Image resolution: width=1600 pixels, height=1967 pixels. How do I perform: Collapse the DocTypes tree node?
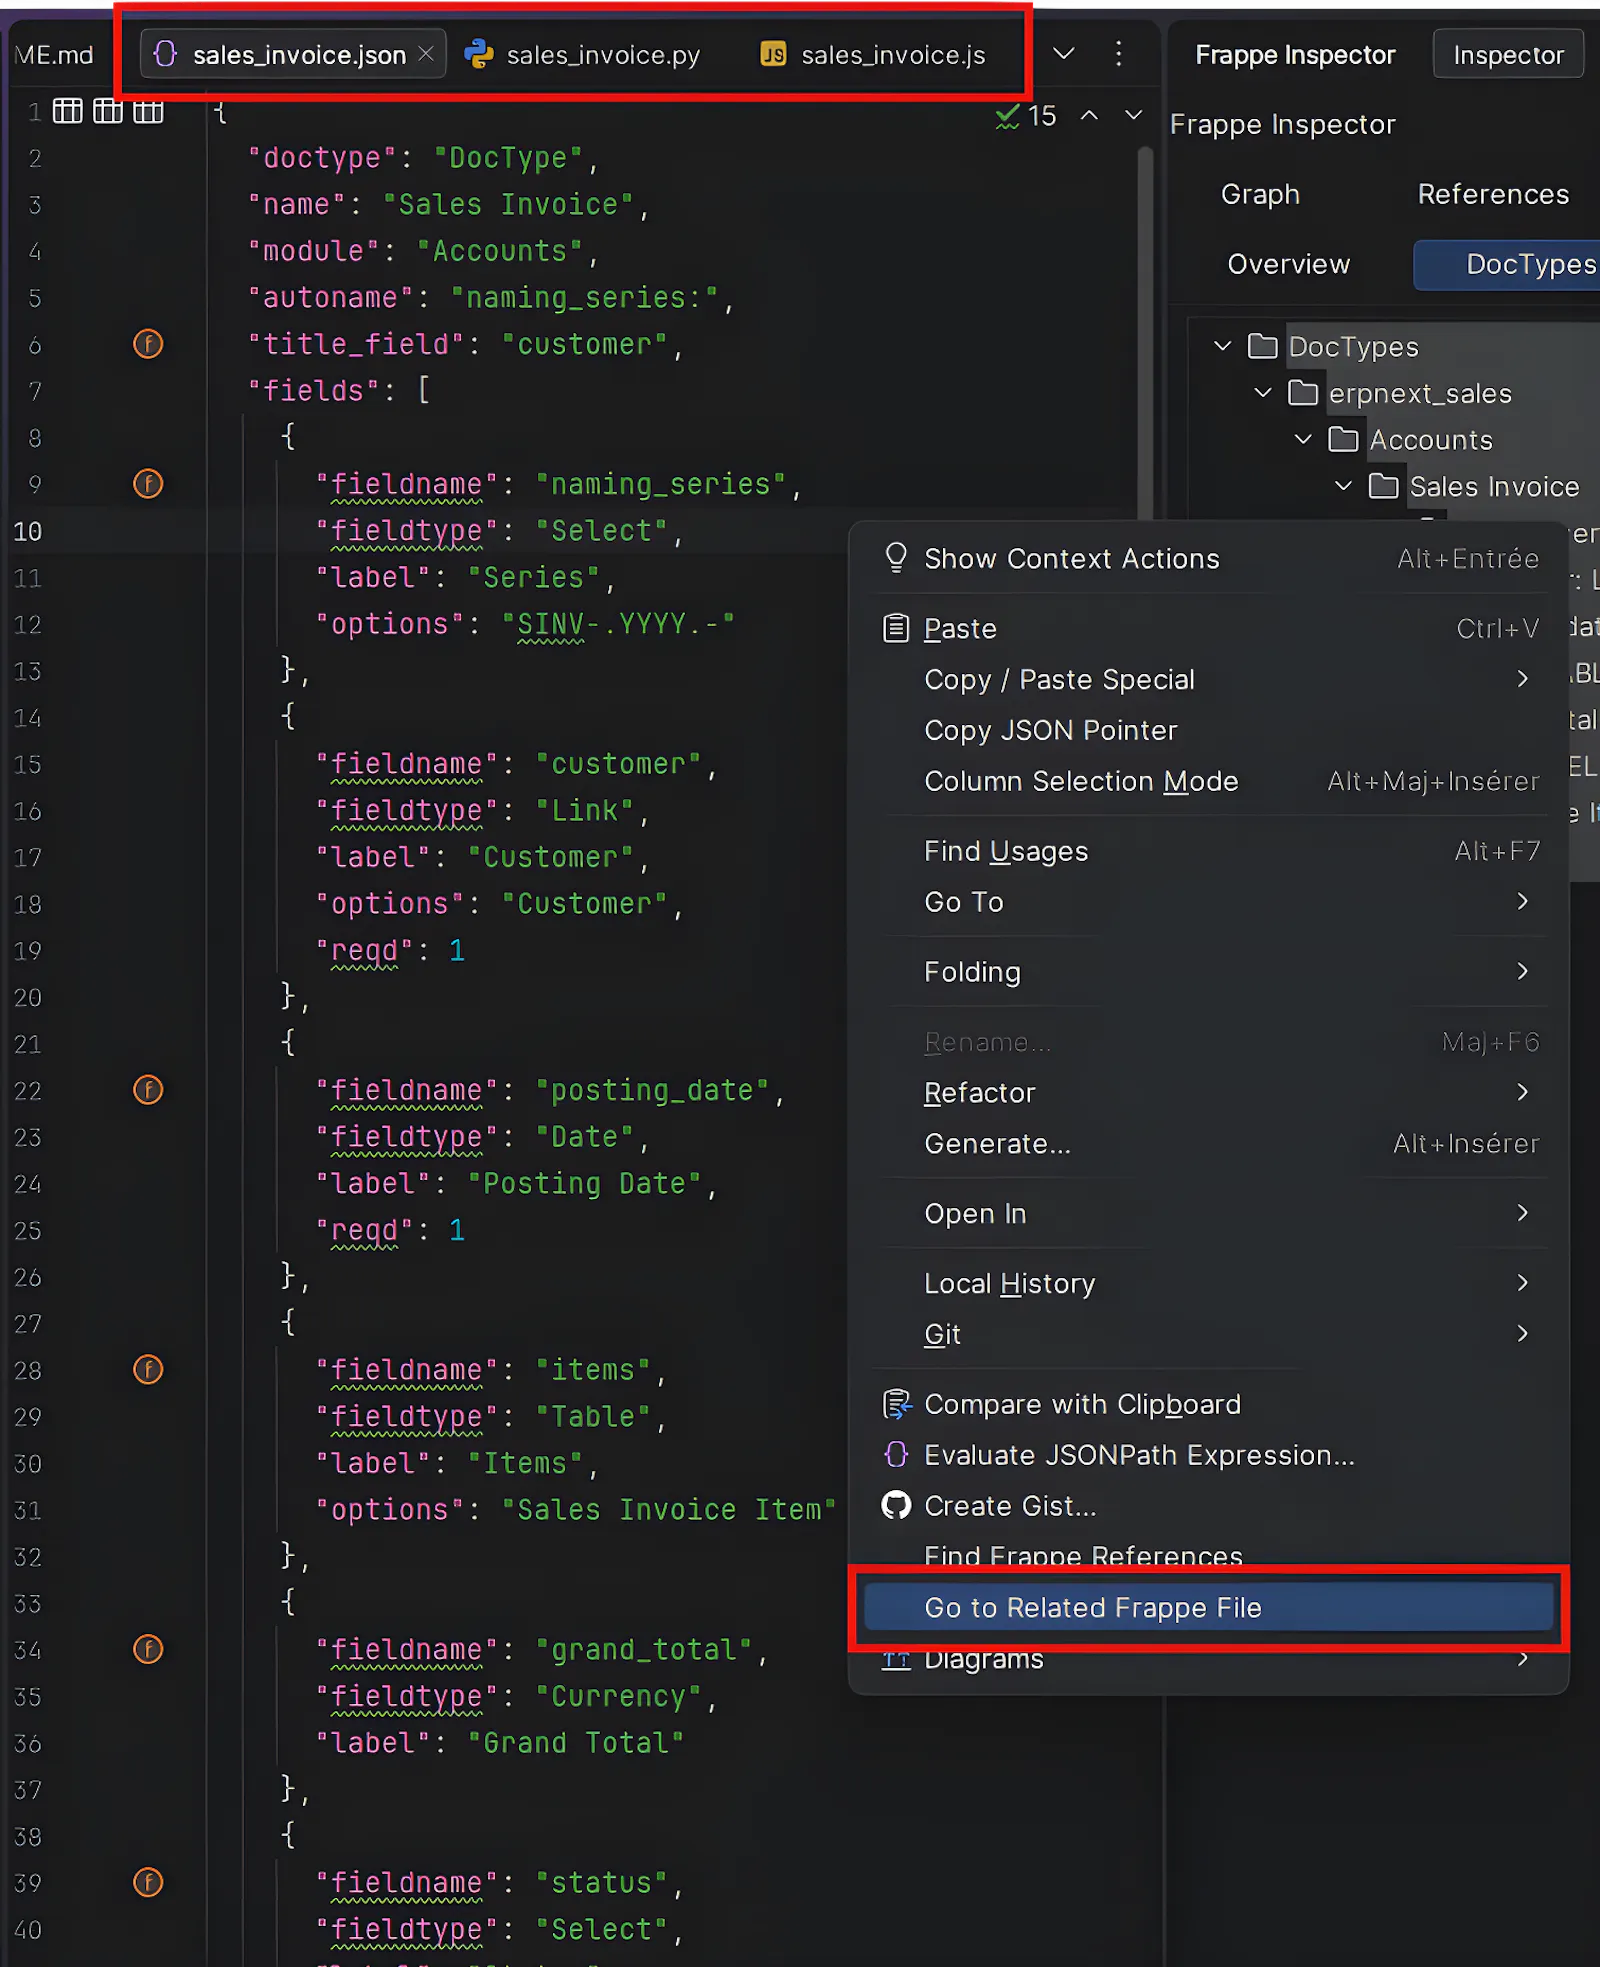click(x=1222, y=346)
